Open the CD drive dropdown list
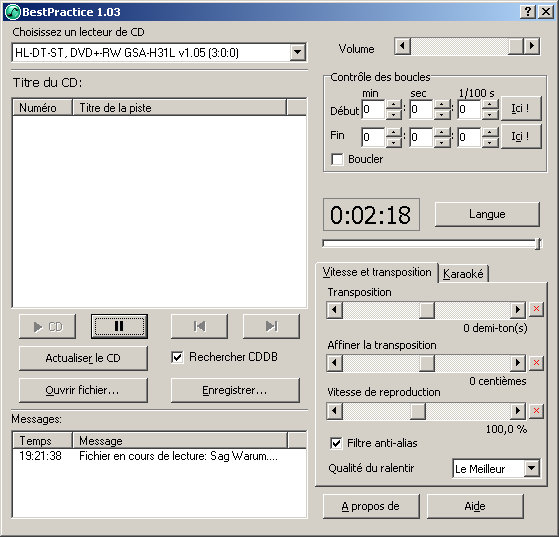 click(297, 53)
